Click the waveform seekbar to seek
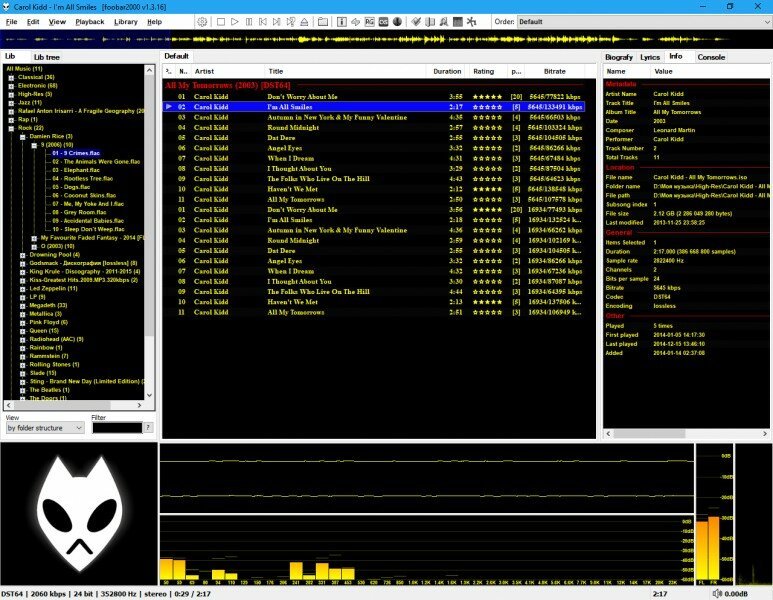 400,39
